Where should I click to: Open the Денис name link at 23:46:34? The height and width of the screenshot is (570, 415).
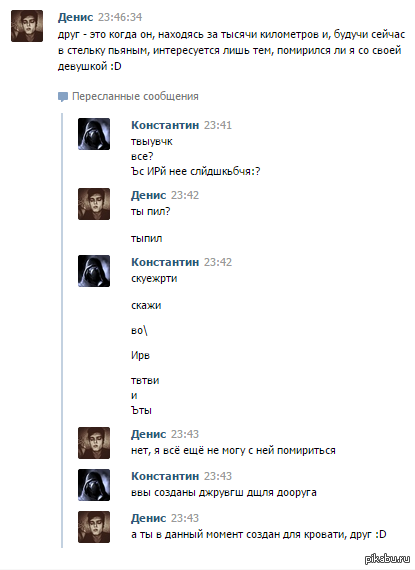[76, 17]
